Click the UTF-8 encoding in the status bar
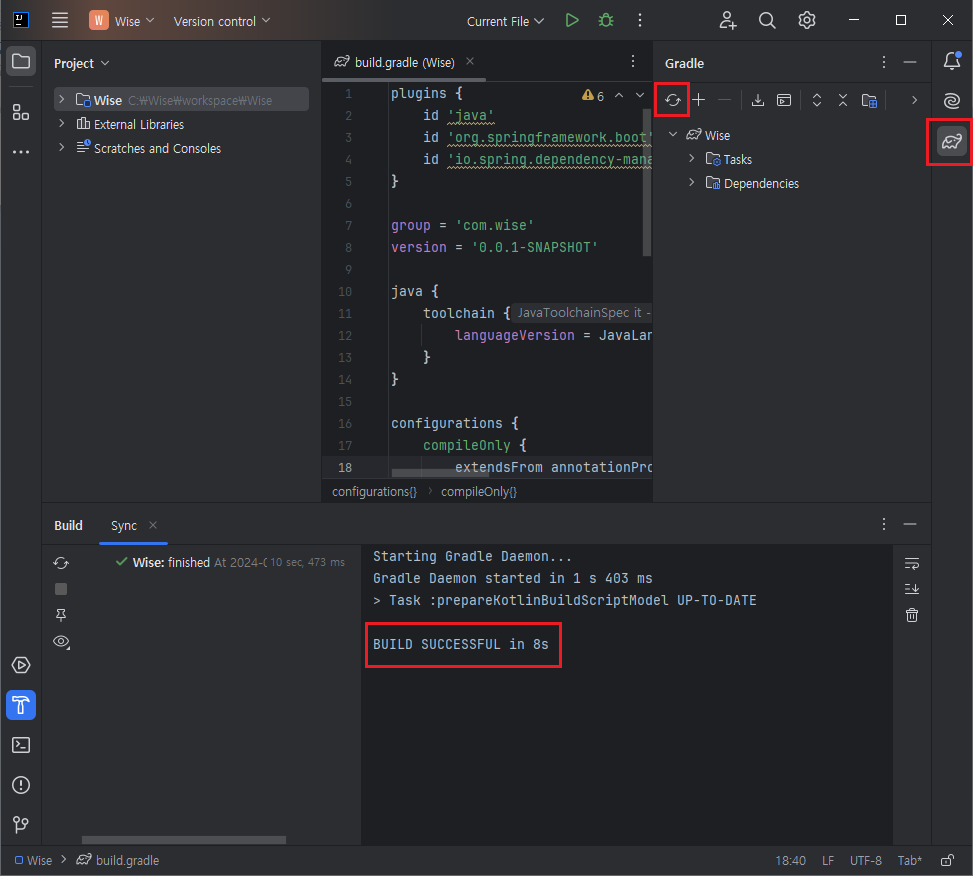This screenshot has width=973, height=876. [x=865, y=860]
